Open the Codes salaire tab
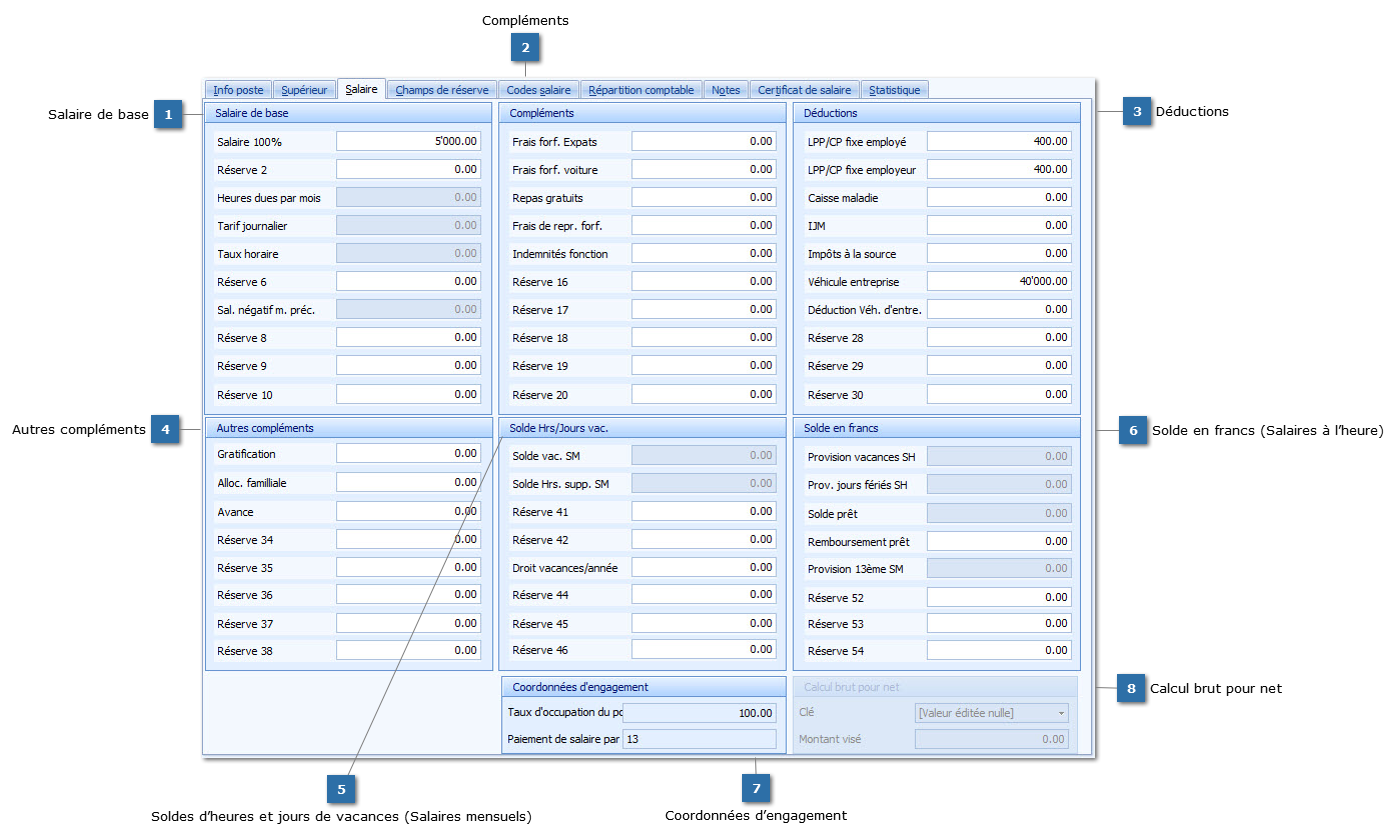The height and width of the screenshot is (840, 1400). 538,90
